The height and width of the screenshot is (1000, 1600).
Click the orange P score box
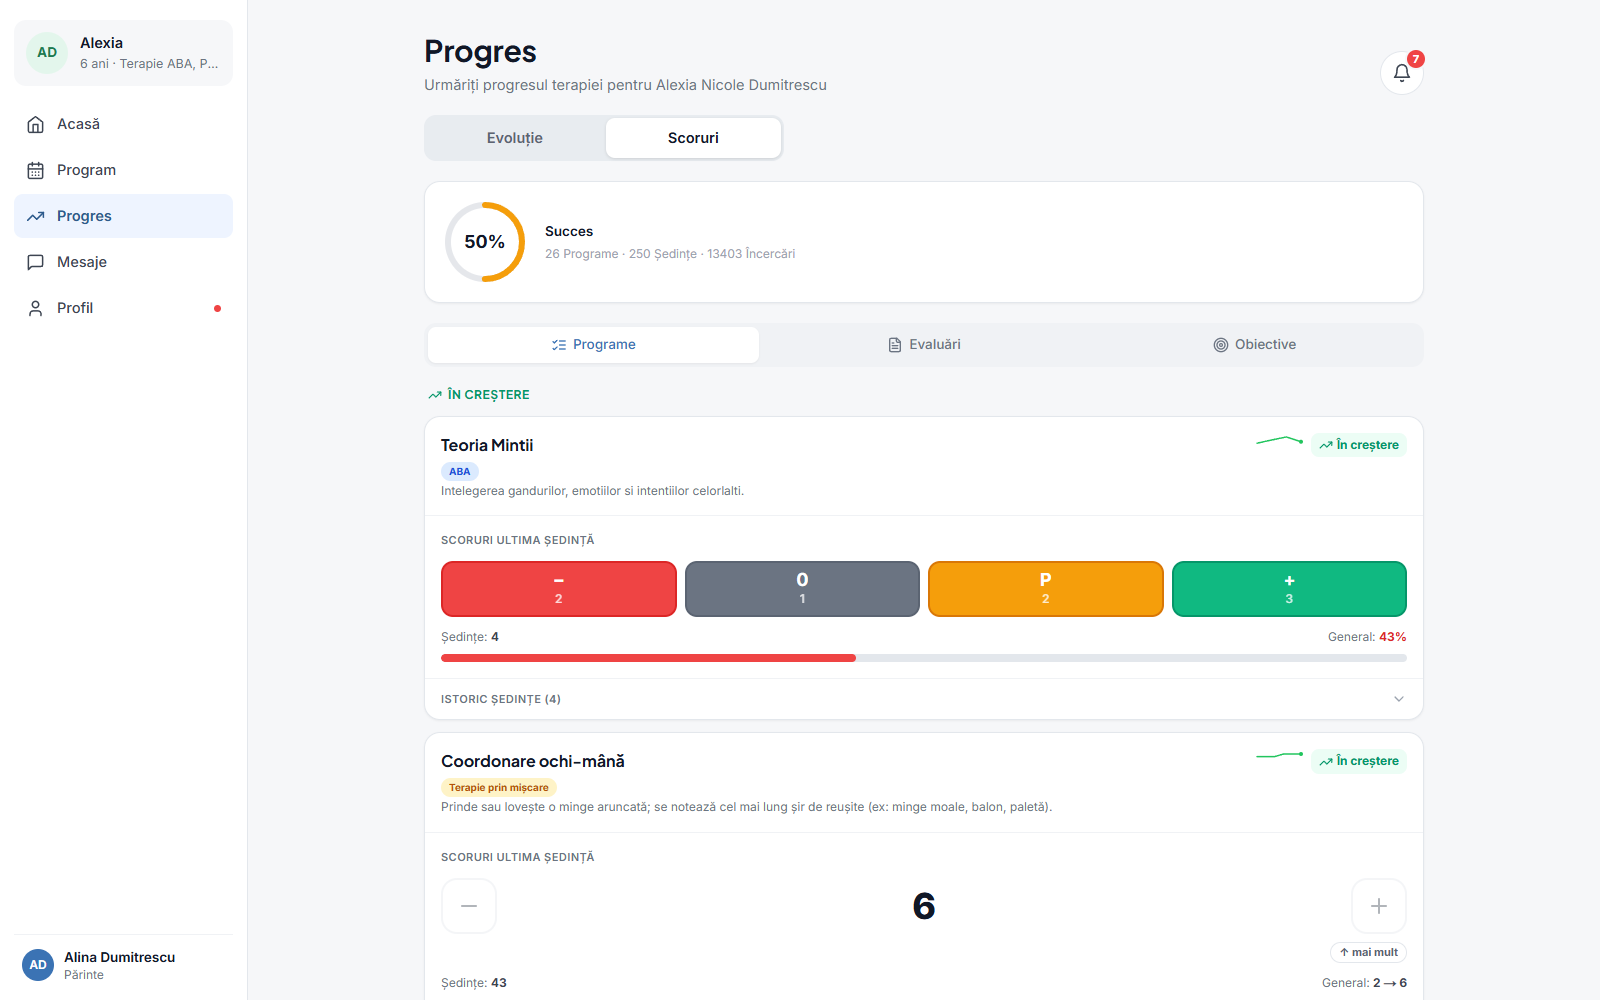point(1046,589)
